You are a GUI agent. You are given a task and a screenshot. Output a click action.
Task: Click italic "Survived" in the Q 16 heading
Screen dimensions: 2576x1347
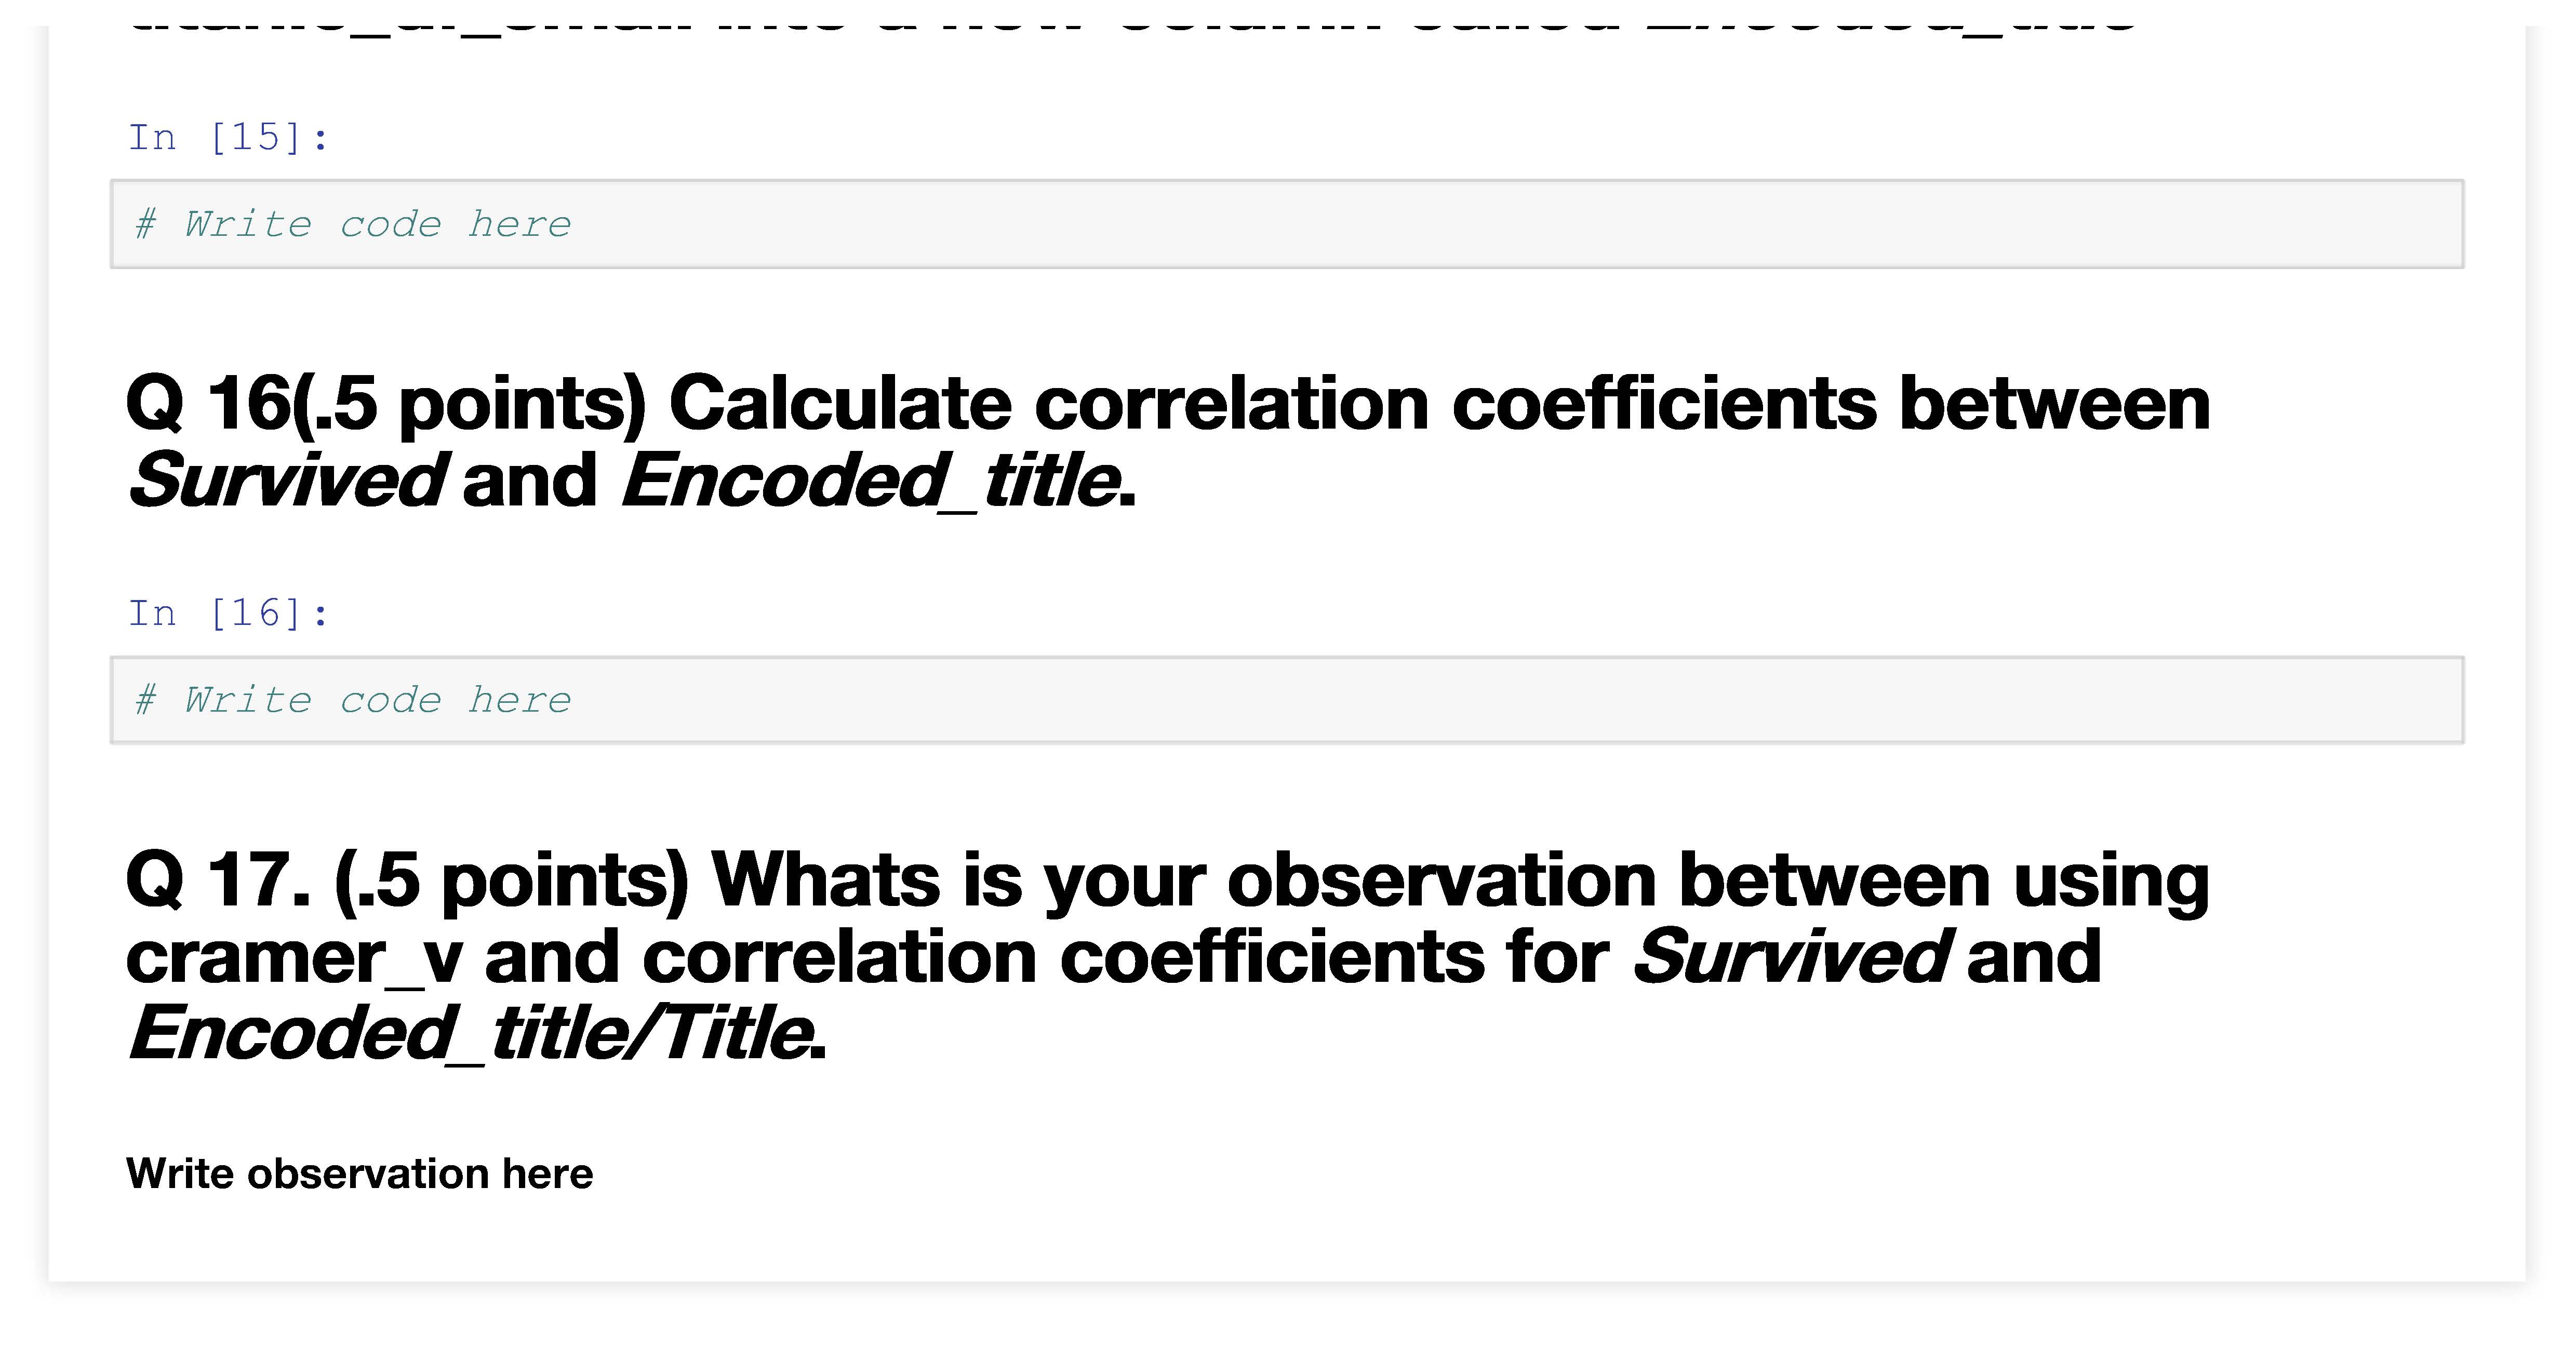click(286, 480)
